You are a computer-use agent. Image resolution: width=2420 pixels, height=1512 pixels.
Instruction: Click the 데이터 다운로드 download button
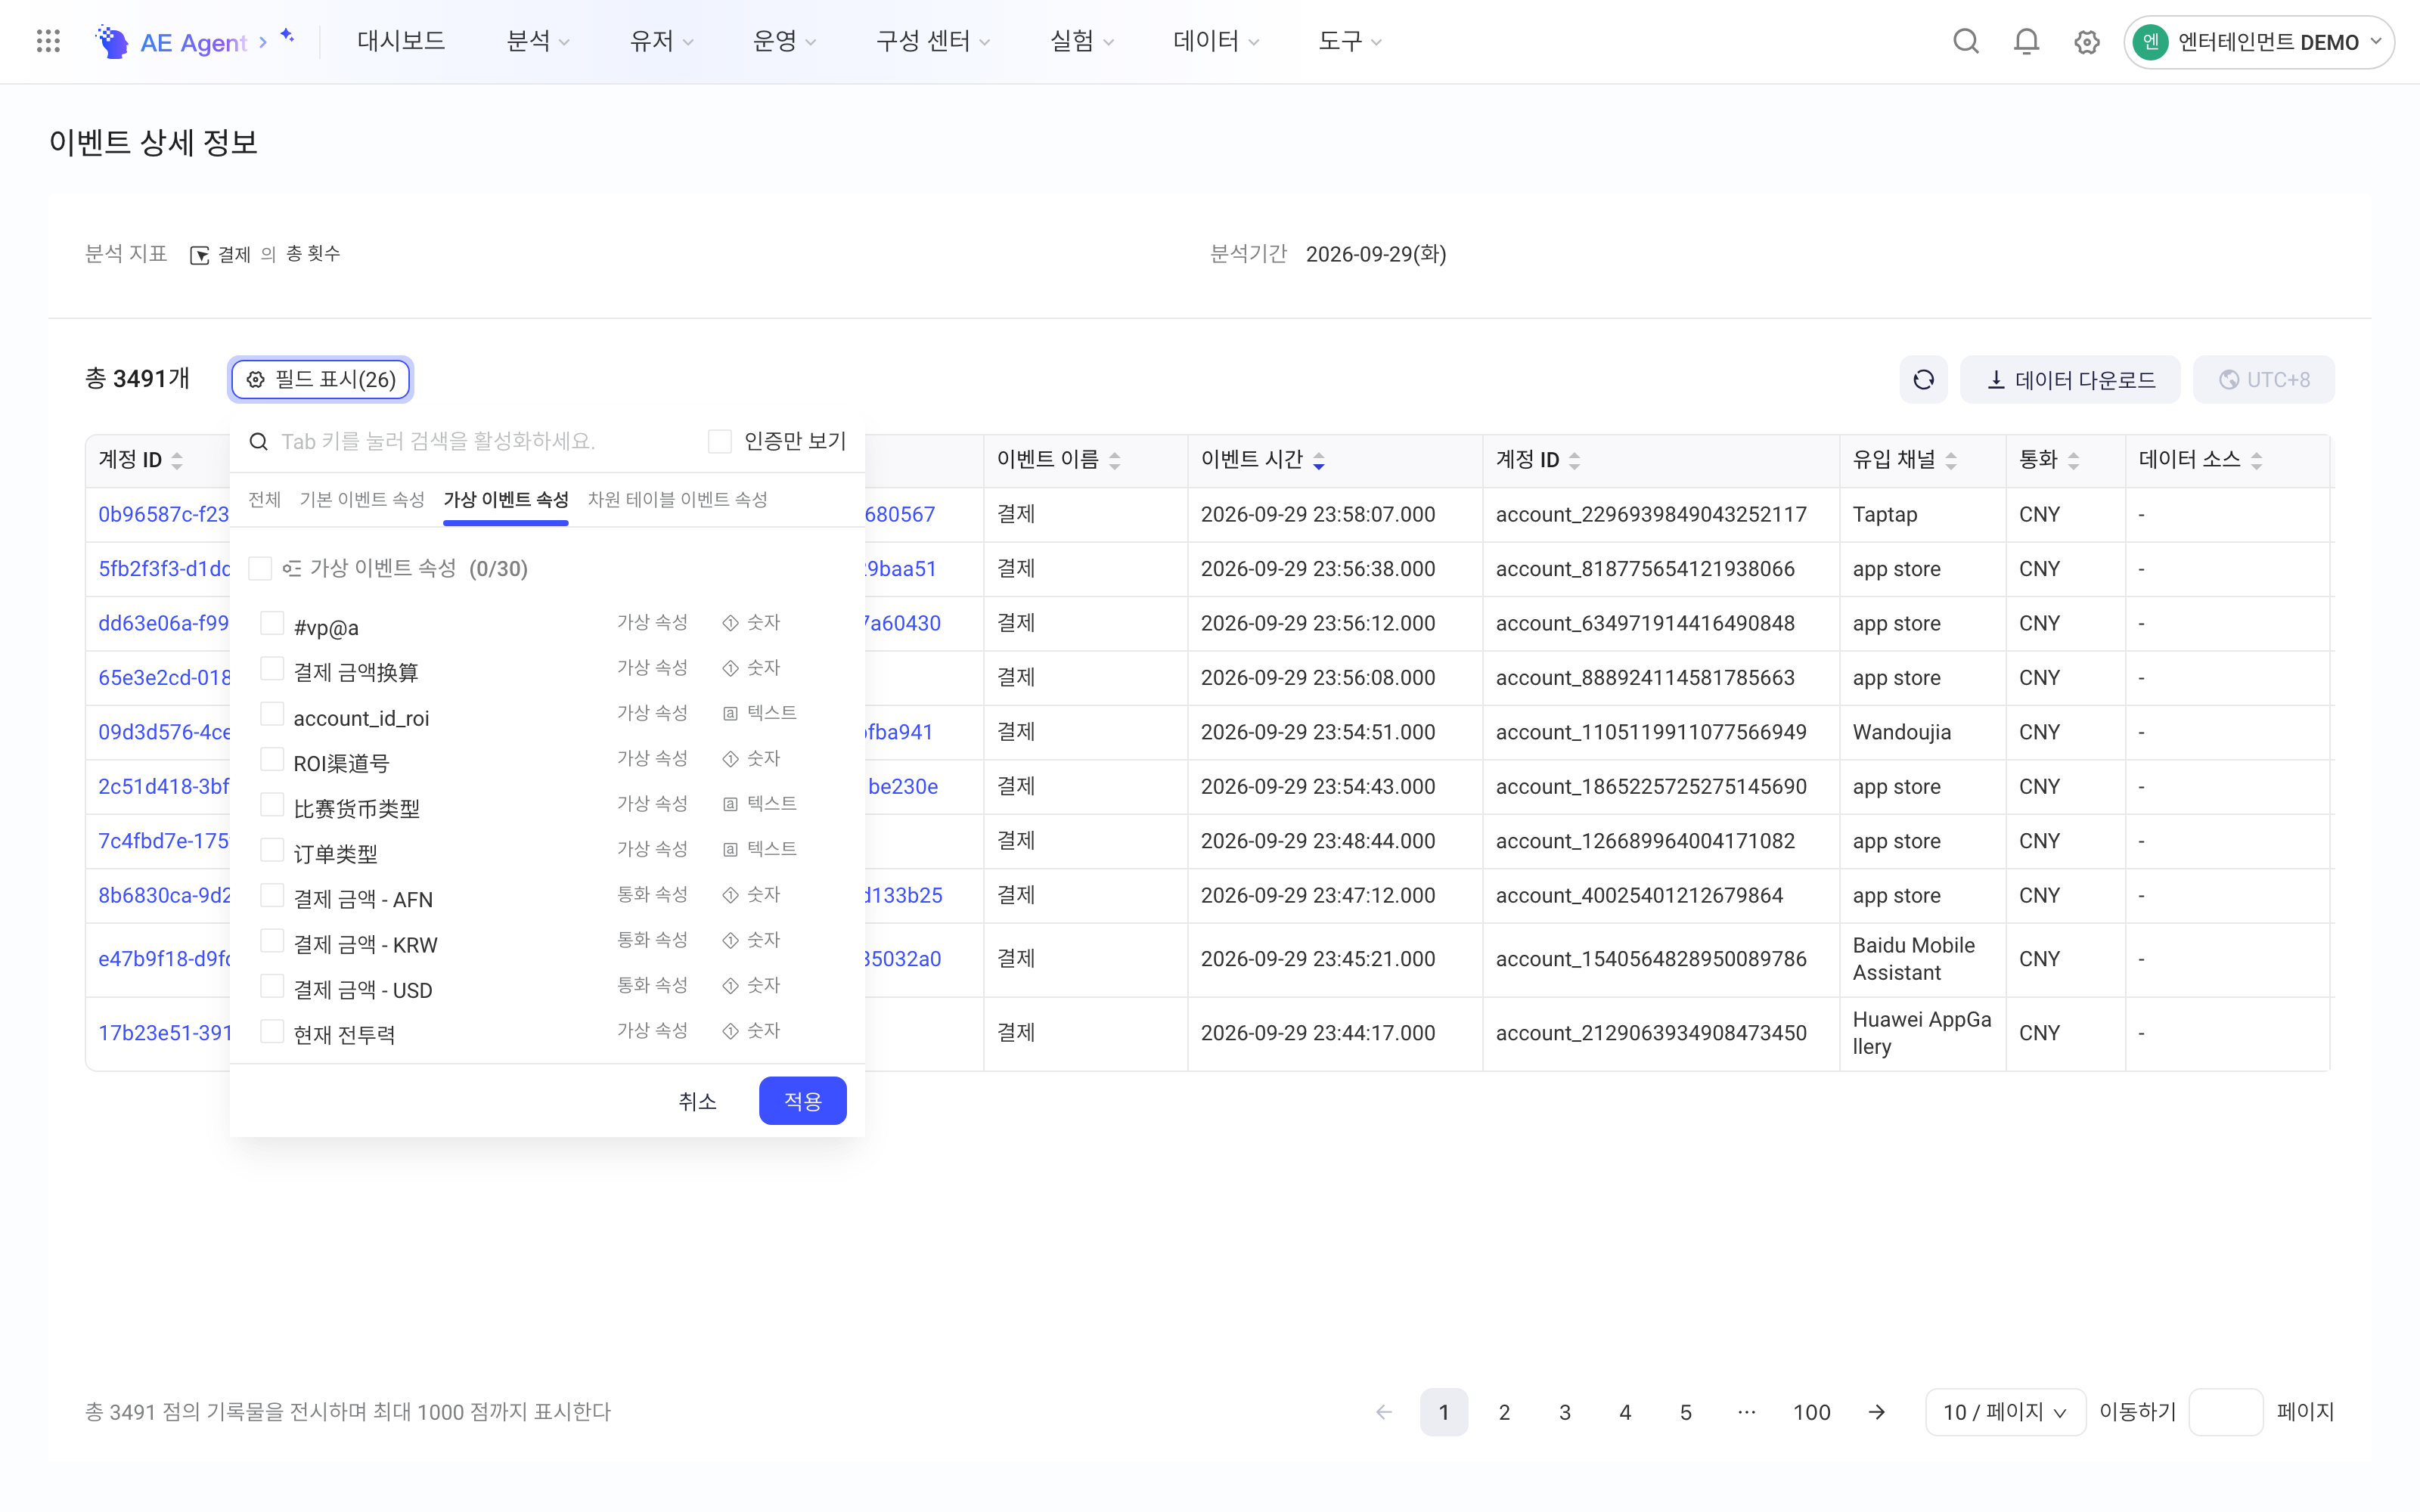(x=2070, y=380)
